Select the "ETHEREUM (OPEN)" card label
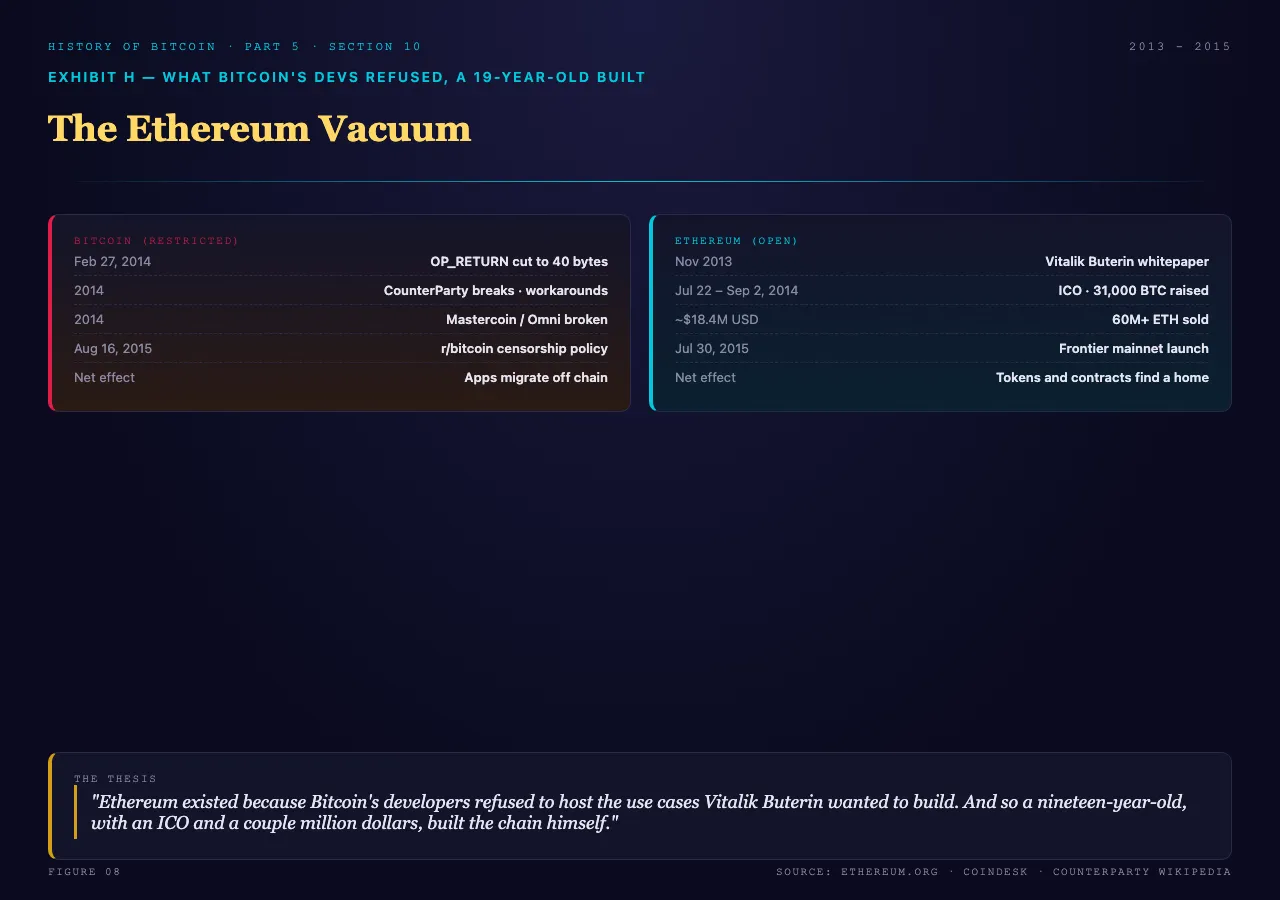 [x=736, y=241]
